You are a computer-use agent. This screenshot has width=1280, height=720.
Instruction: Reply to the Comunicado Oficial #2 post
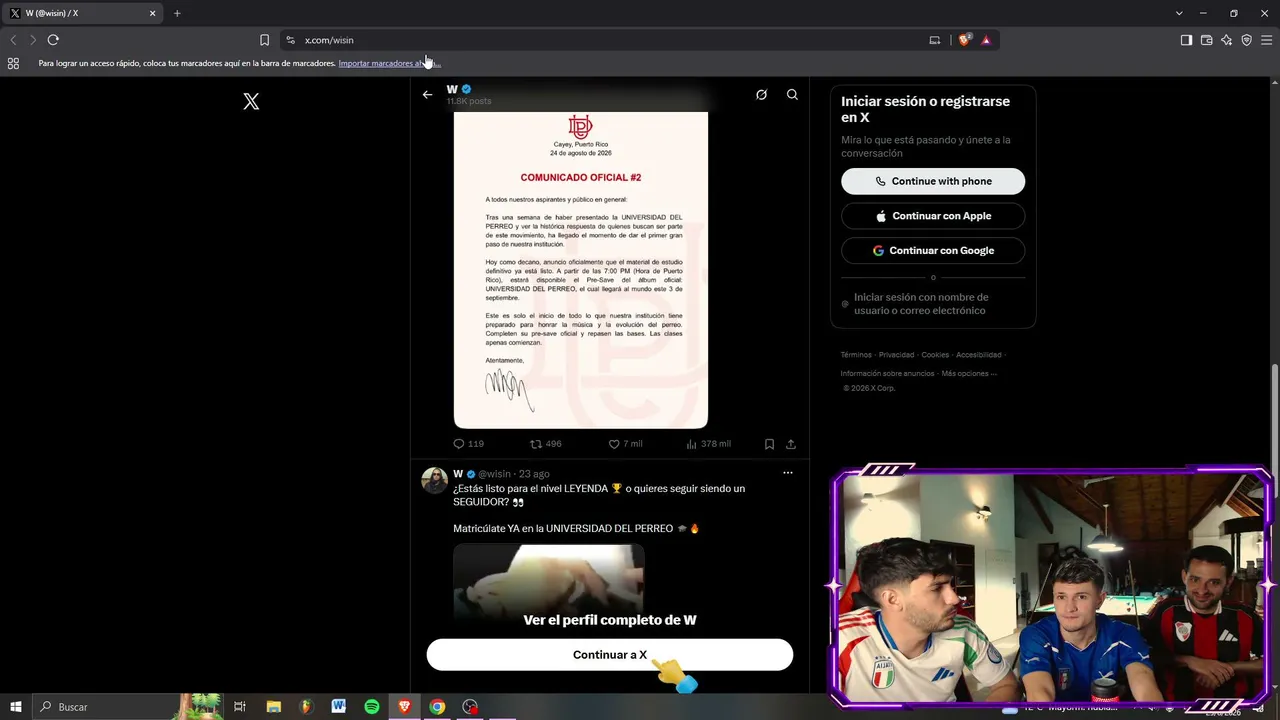(468, 444)
